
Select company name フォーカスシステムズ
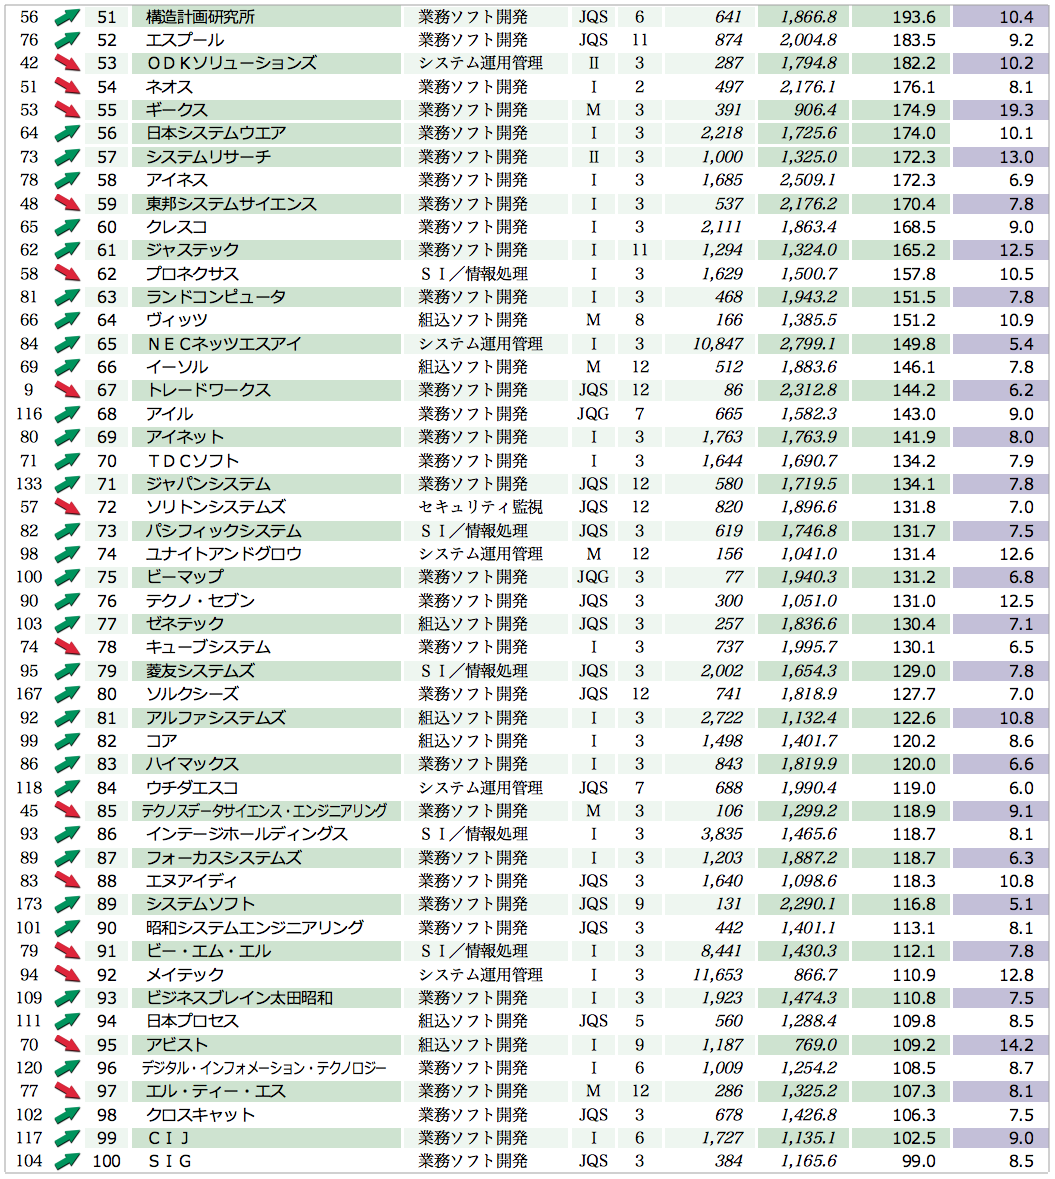224,857
